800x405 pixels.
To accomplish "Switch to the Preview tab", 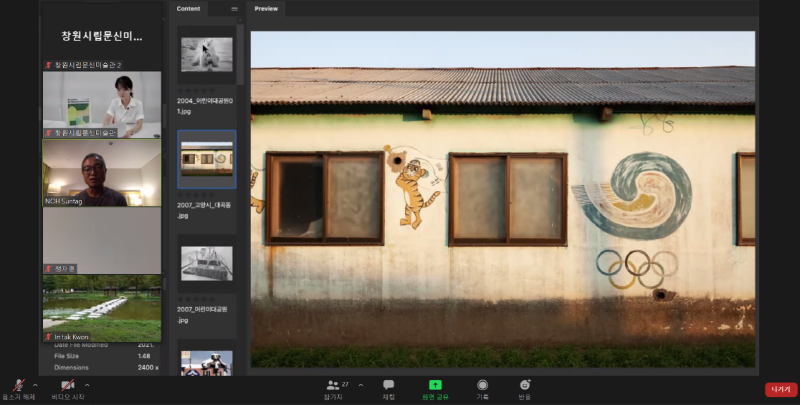I will [x=266, y=9].
